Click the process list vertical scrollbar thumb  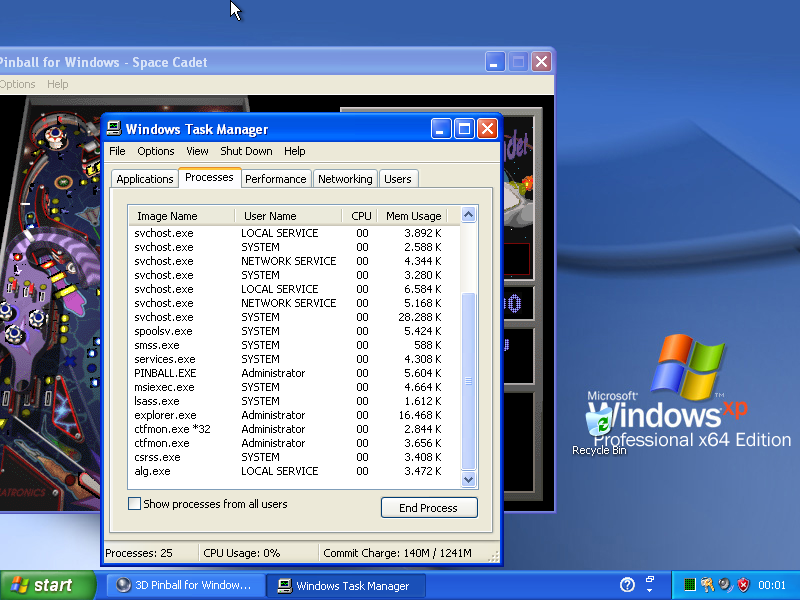coord(468,380)
